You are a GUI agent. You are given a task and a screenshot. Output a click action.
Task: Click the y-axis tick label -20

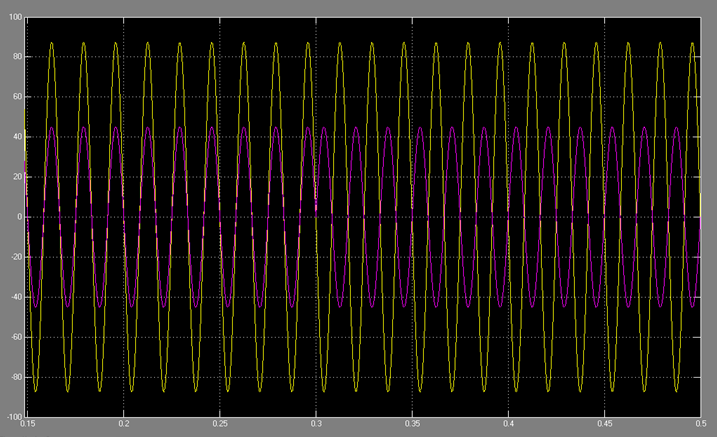point(16,257)
